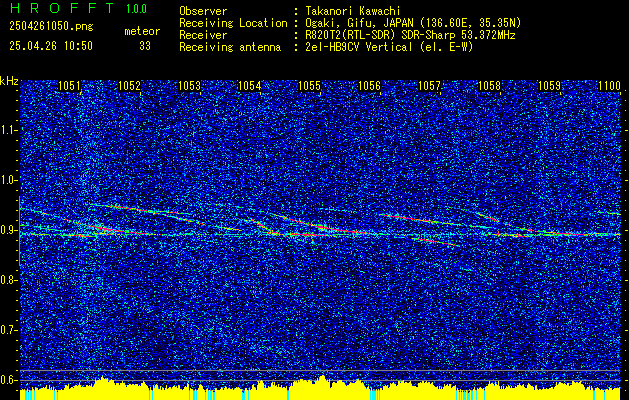
Task: Click the 1057 time marker
Action: point(429,86)
